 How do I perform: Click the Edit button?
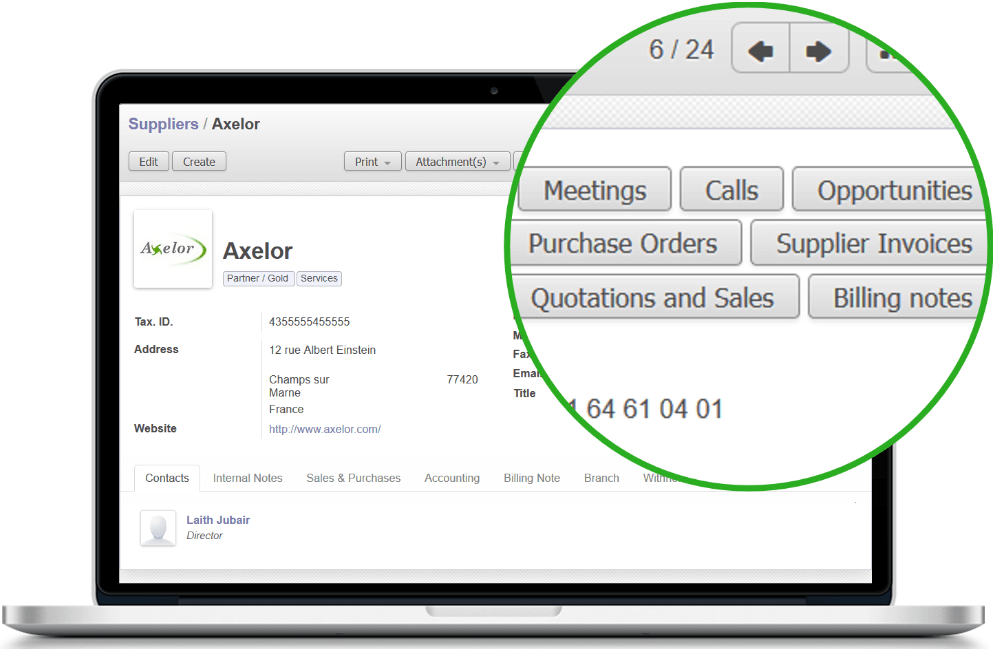click(148, 162)
